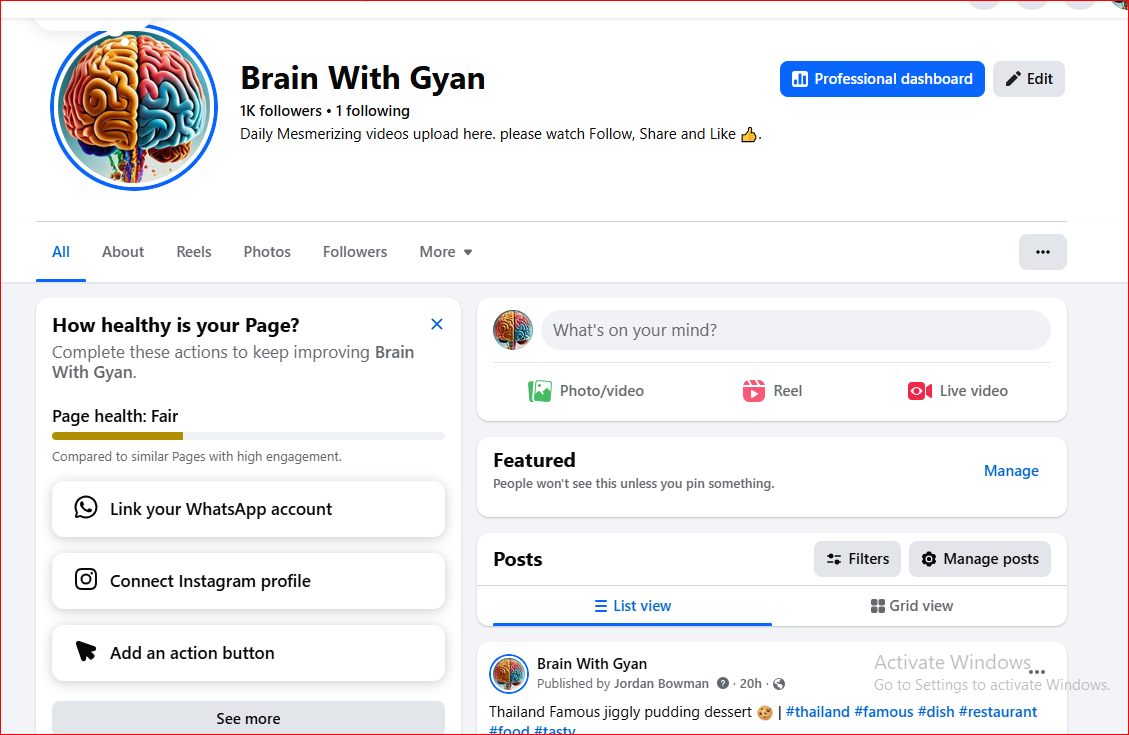The image size is (1129, 735).
Task: Dismiss the Page health card
Action: pyautogui.click(x=436, y=324)
